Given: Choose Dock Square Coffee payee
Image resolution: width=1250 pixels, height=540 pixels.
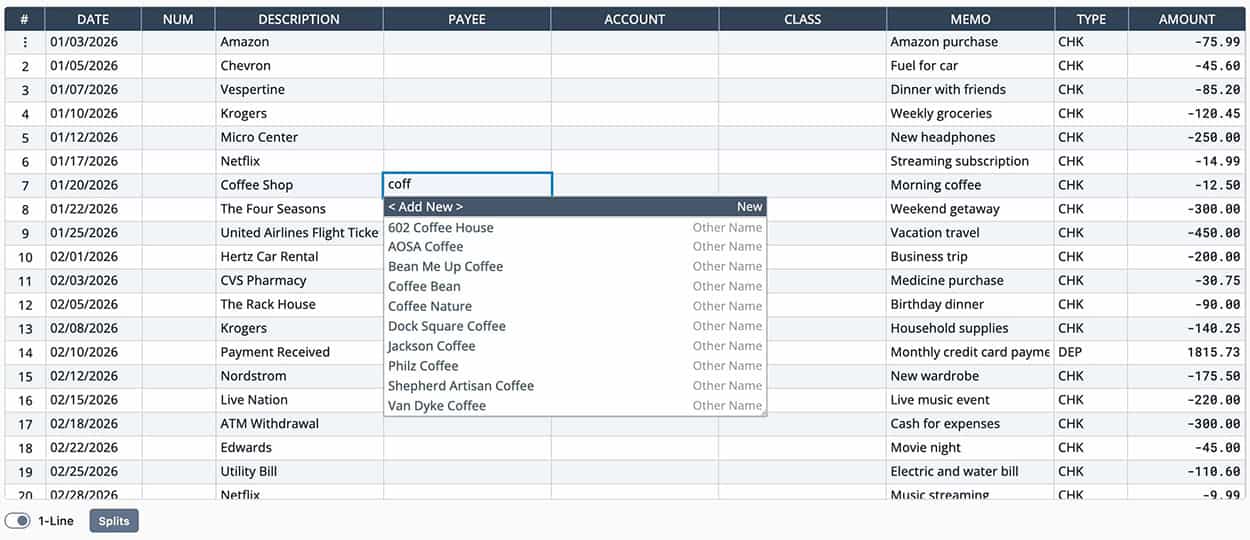Looking at the screenshot, I should (x=575, y=326).
